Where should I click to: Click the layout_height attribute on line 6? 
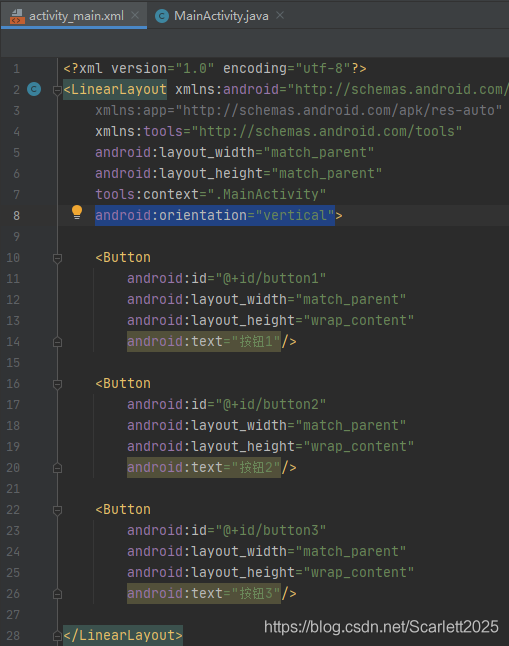coord(239,173)
